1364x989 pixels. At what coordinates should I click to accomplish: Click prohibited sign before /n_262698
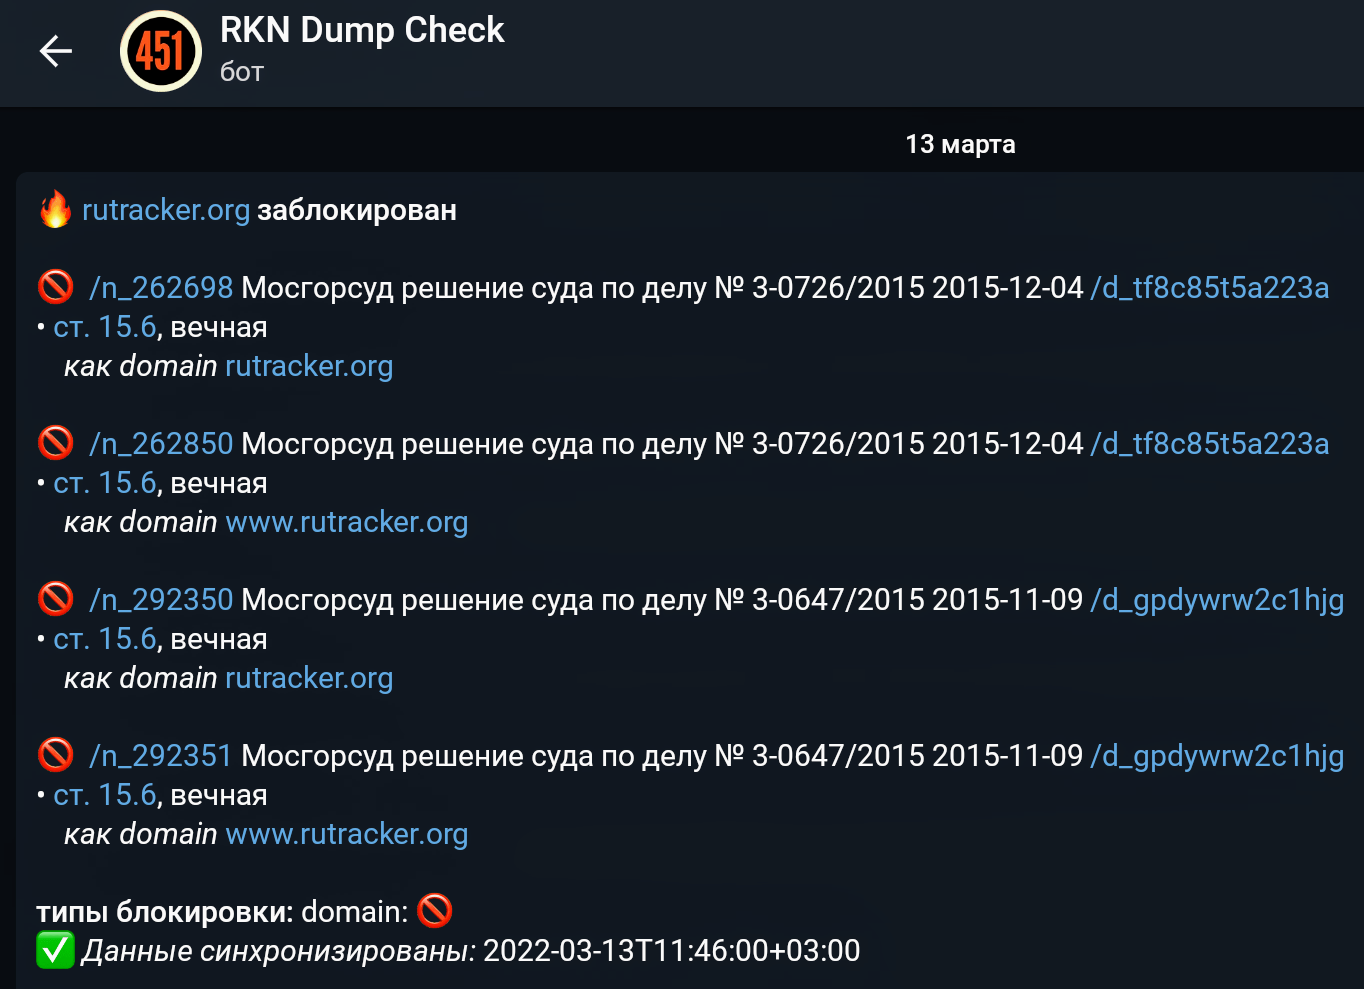point(55,287)
